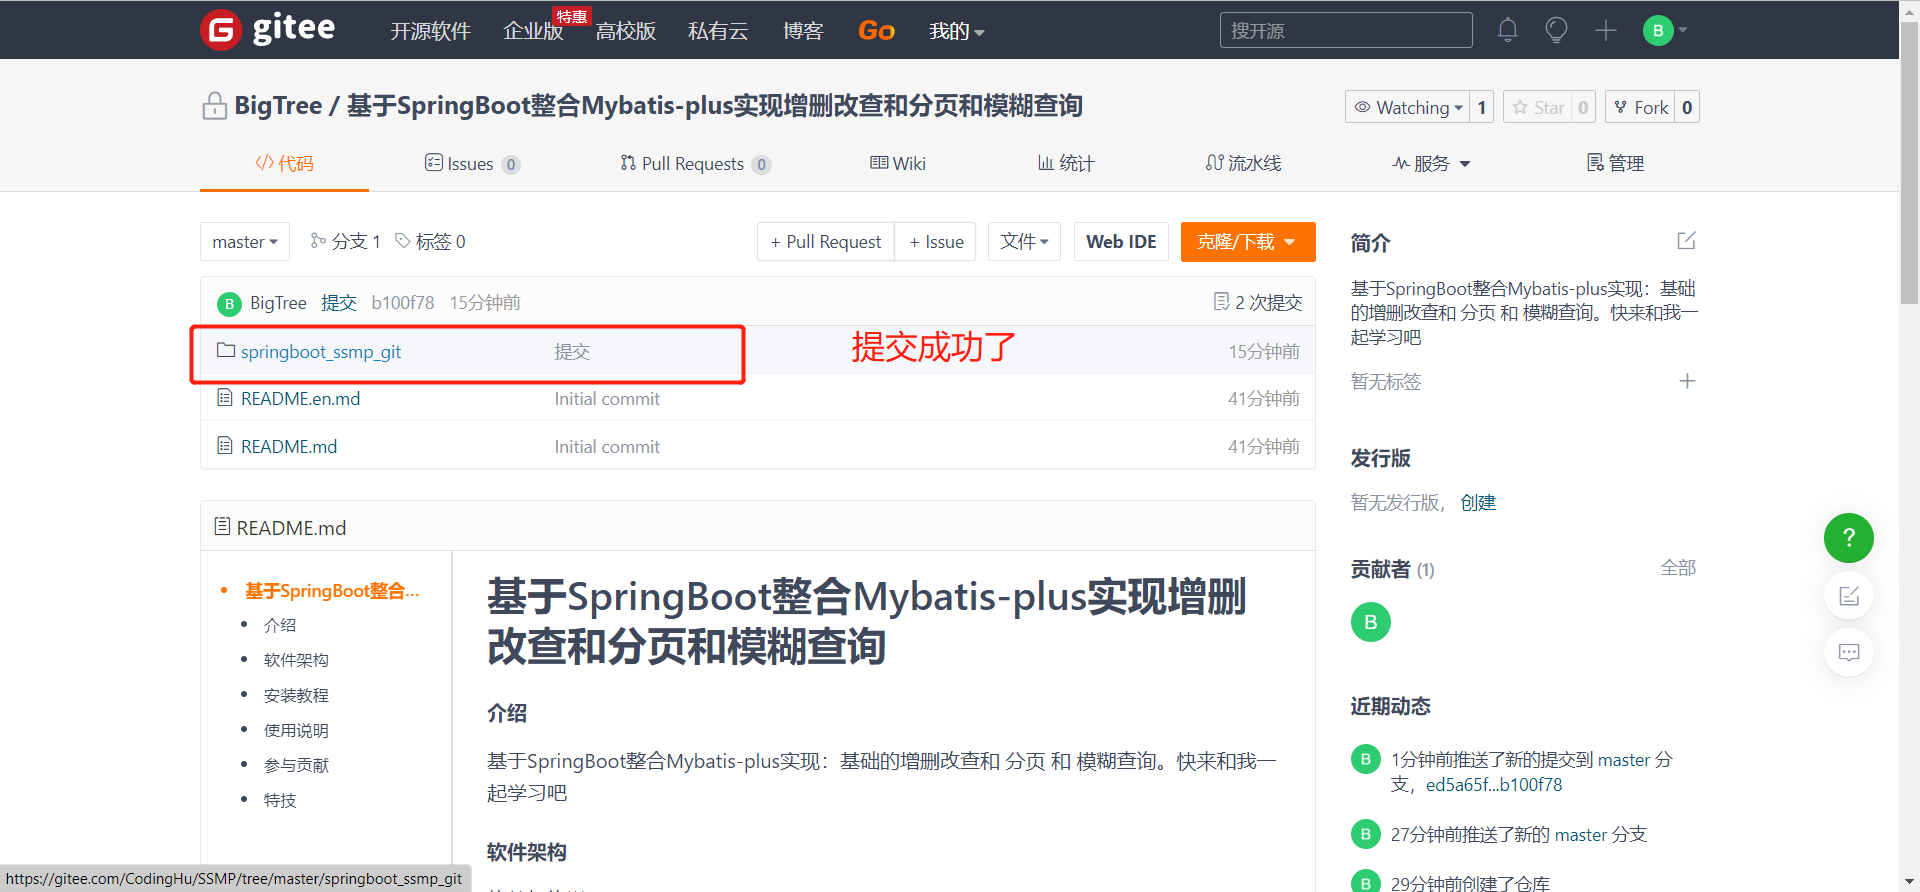Image resolution: width=1920 pixels, height=892 pixels.
Task: Expand the 我的 menu in header
Action: click(x=957, y=31)
